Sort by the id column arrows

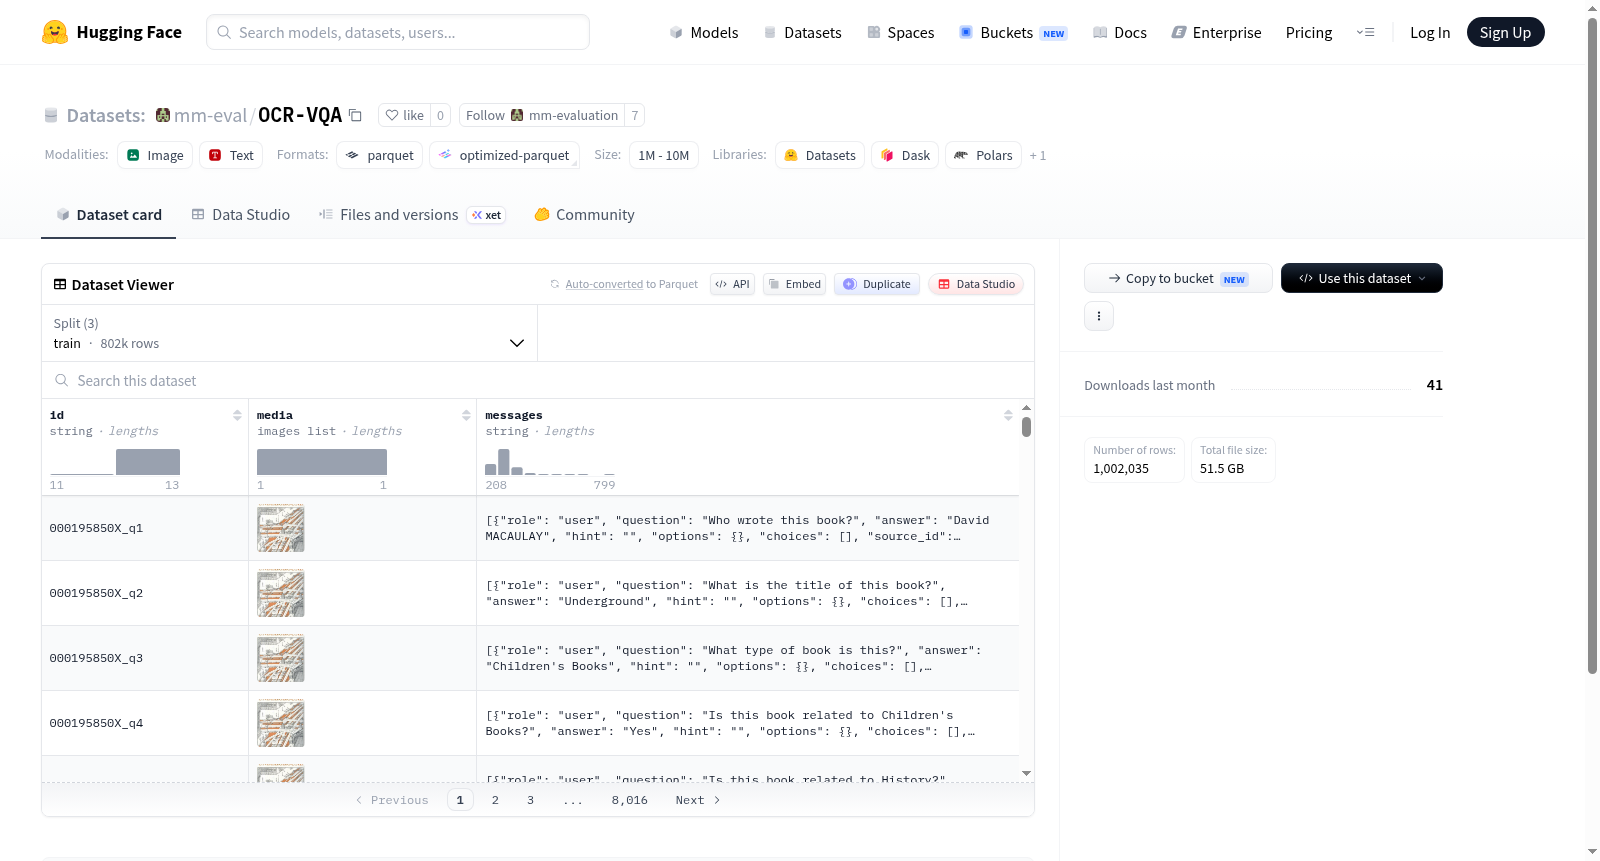[237, 415]
